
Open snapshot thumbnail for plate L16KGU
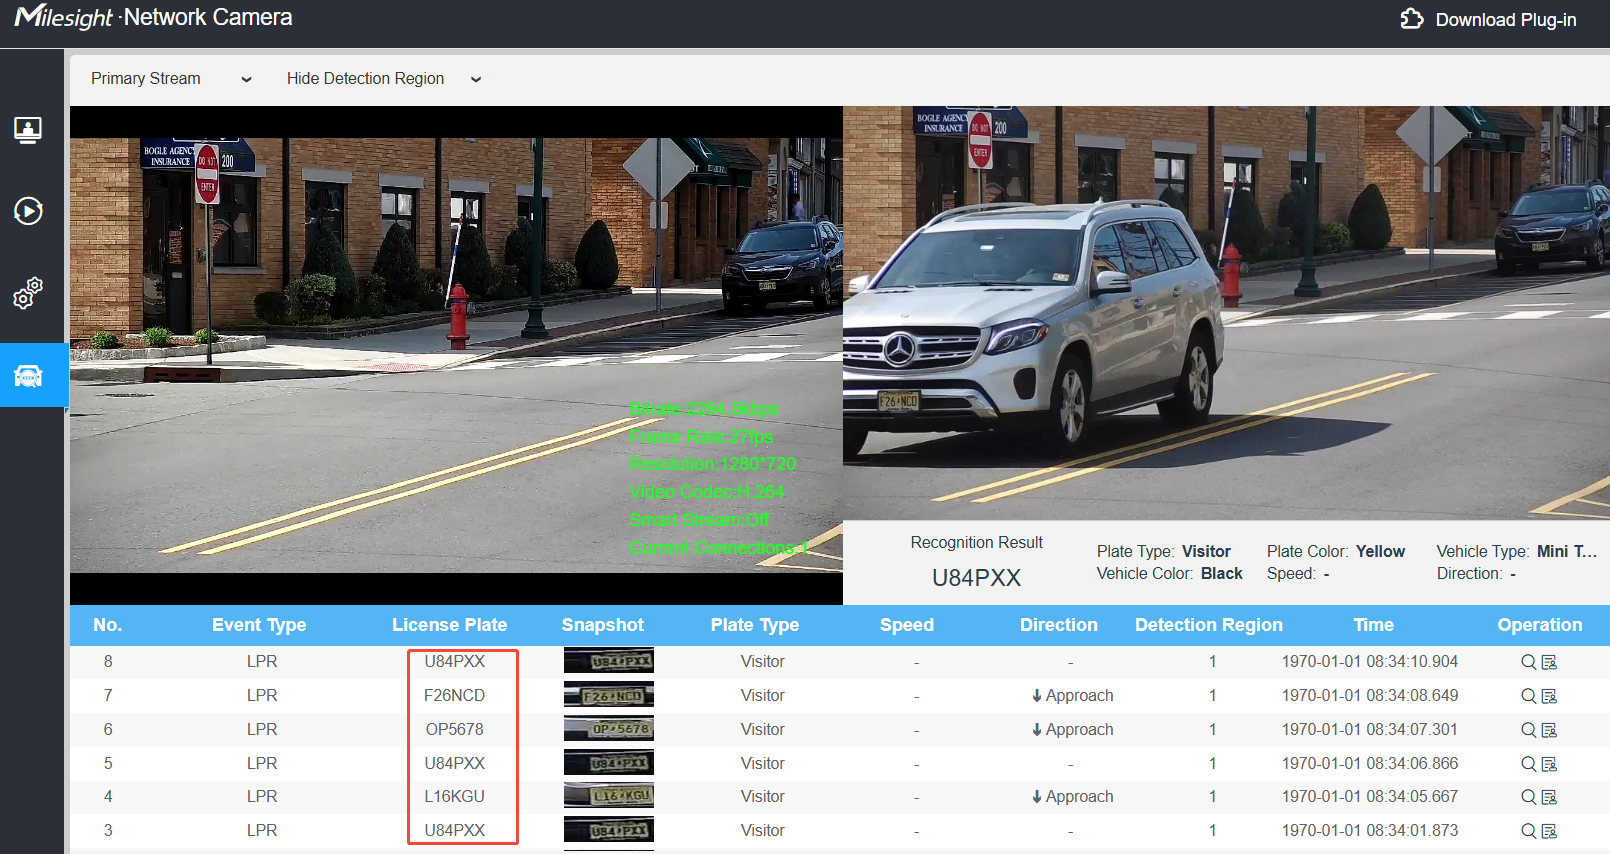pos(608,796)
